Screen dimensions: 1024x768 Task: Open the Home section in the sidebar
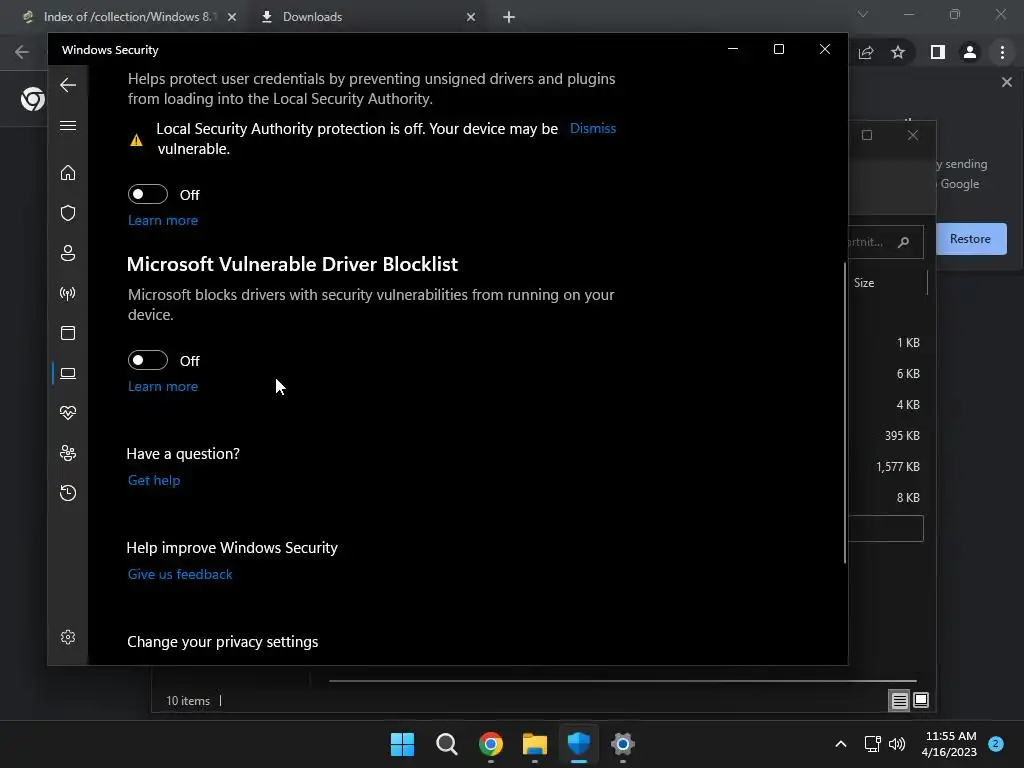(x=68, y=173)
